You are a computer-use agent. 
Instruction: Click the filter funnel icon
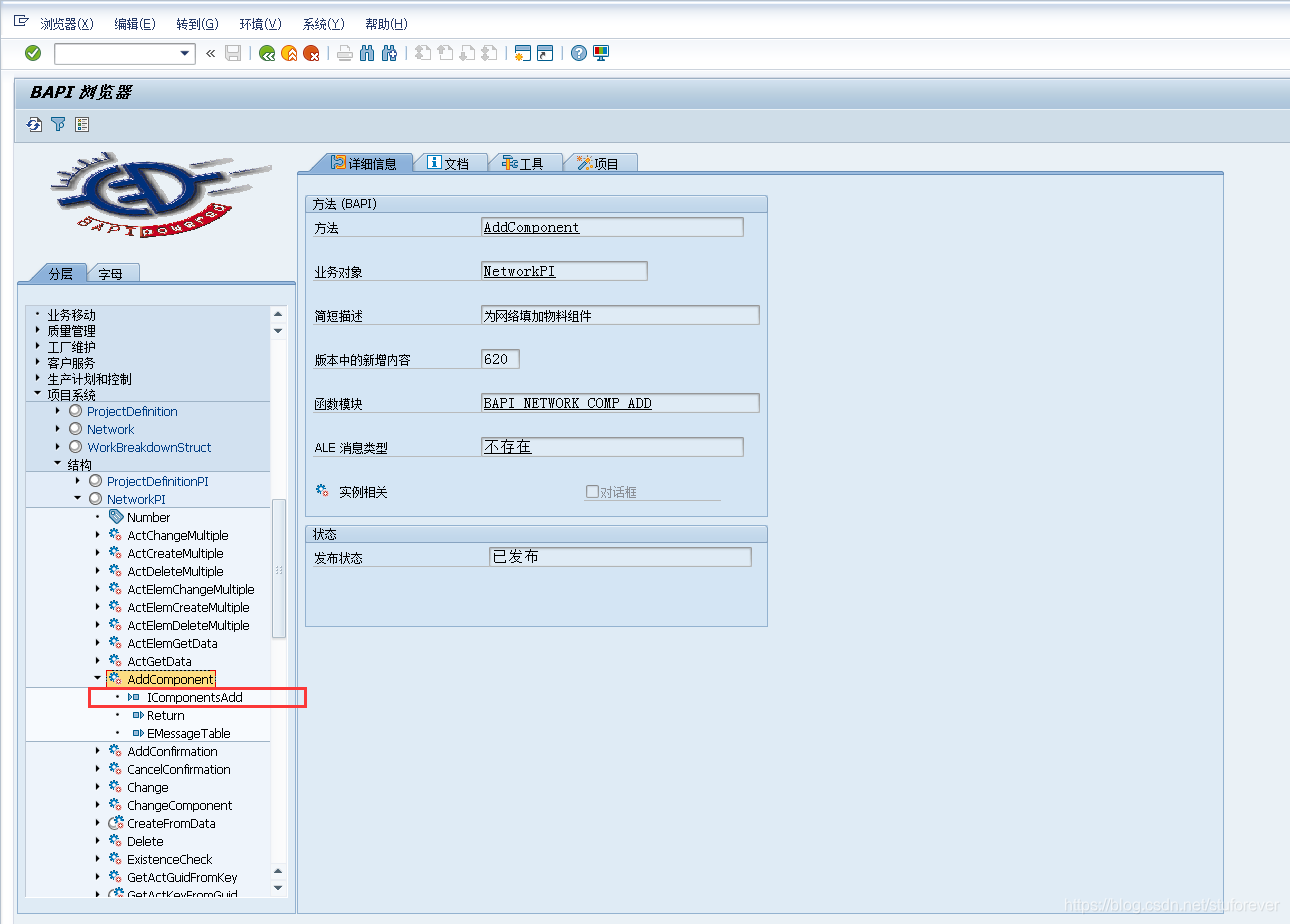[58, 124]
